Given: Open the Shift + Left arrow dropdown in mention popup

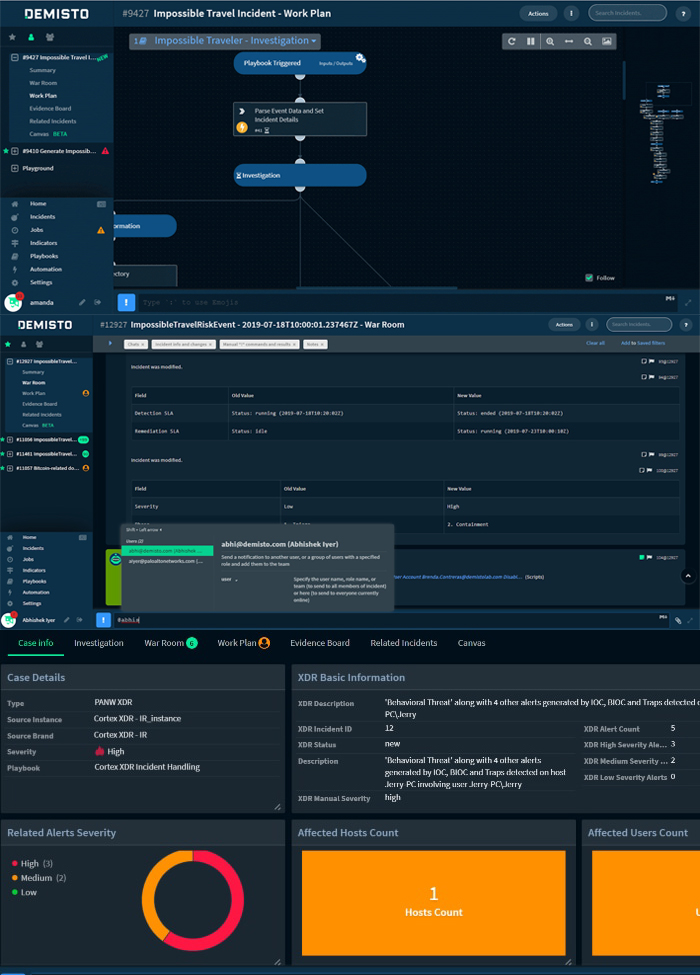Looking at the screenshot, I should point(144,530).
